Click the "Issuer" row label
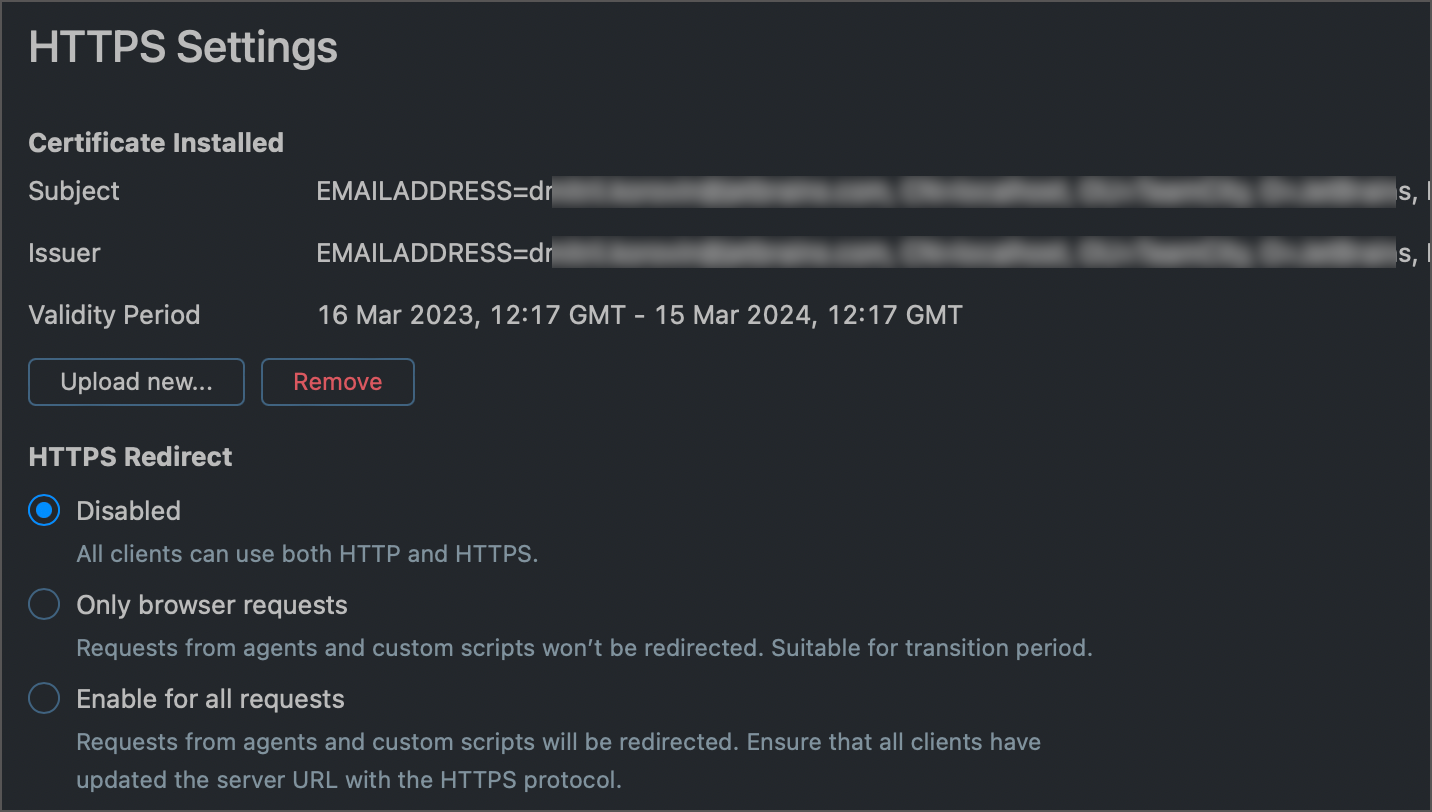 tap(64, 253)
